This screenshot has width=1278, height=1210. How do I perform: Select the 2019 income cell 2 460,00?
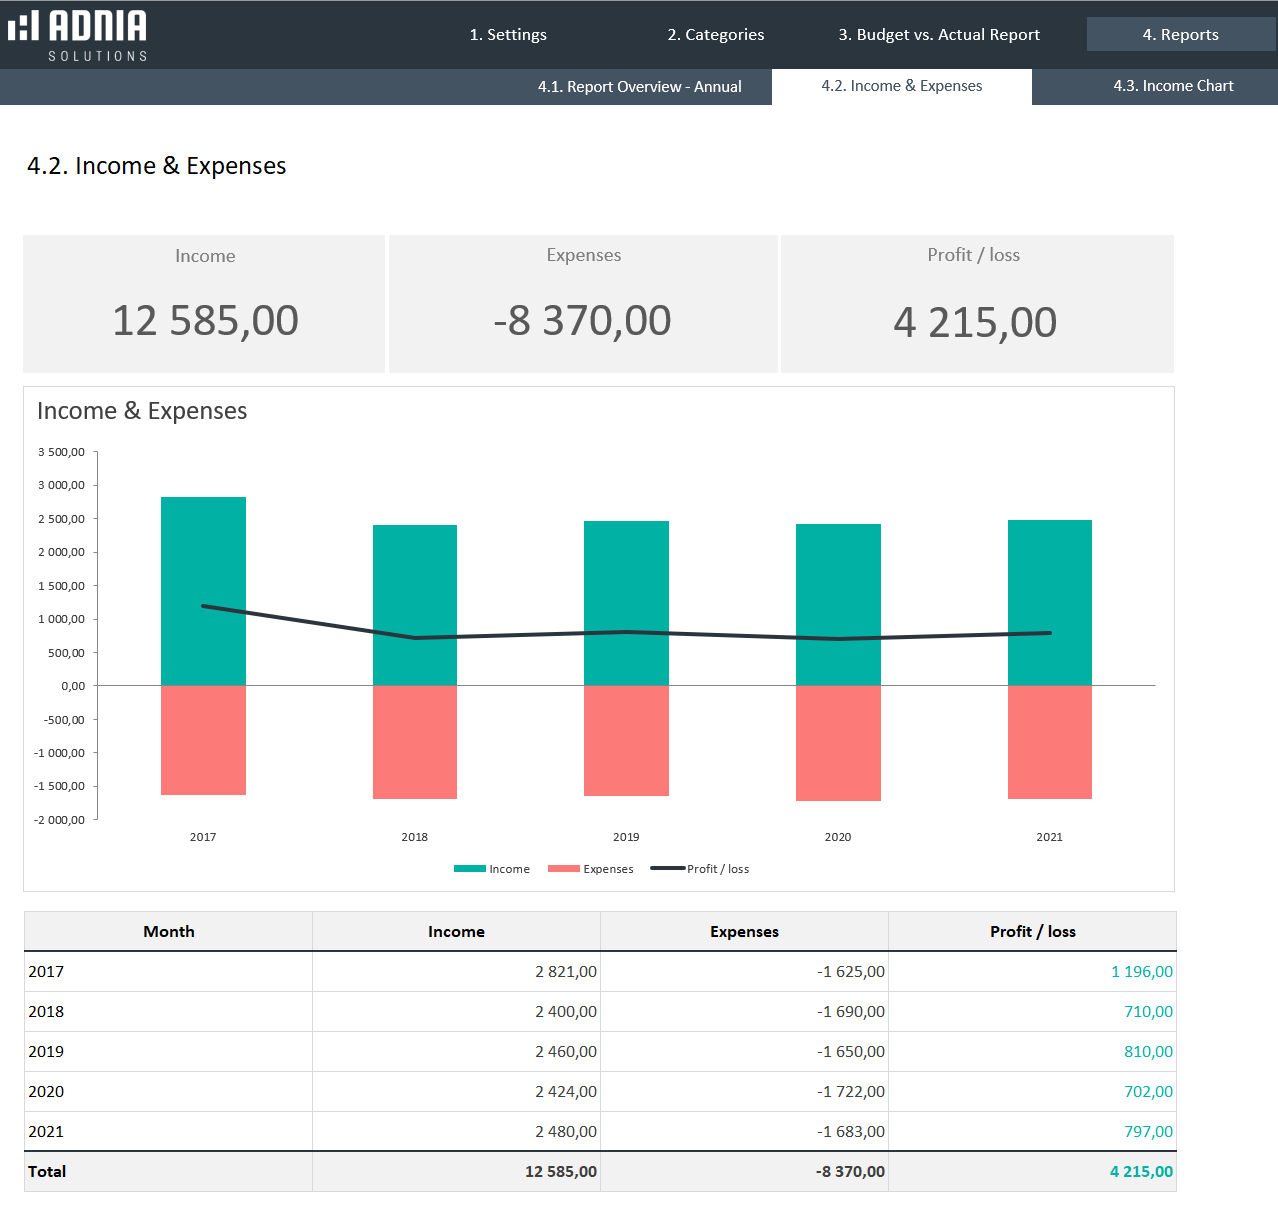565,1052
